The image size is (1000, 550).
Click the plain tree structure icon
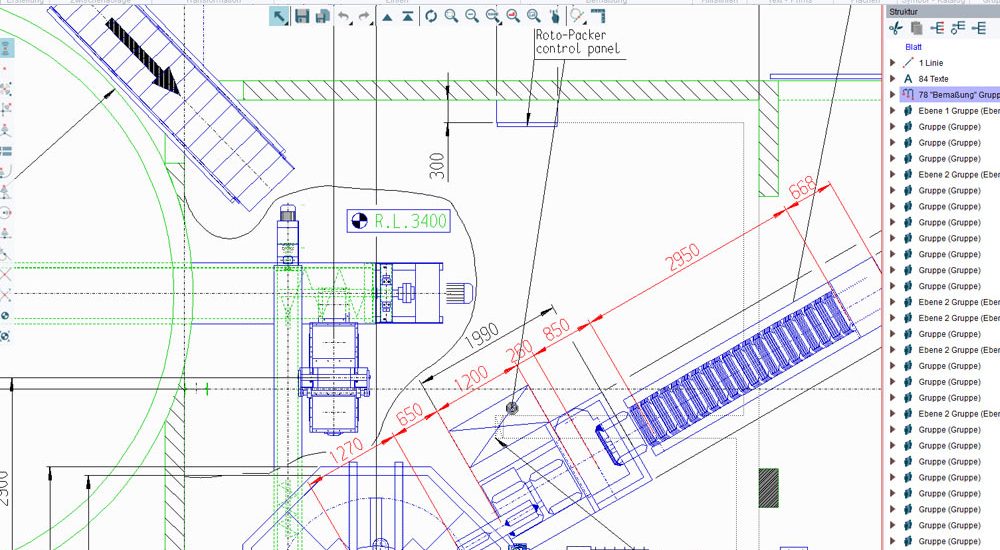(978, 28)
